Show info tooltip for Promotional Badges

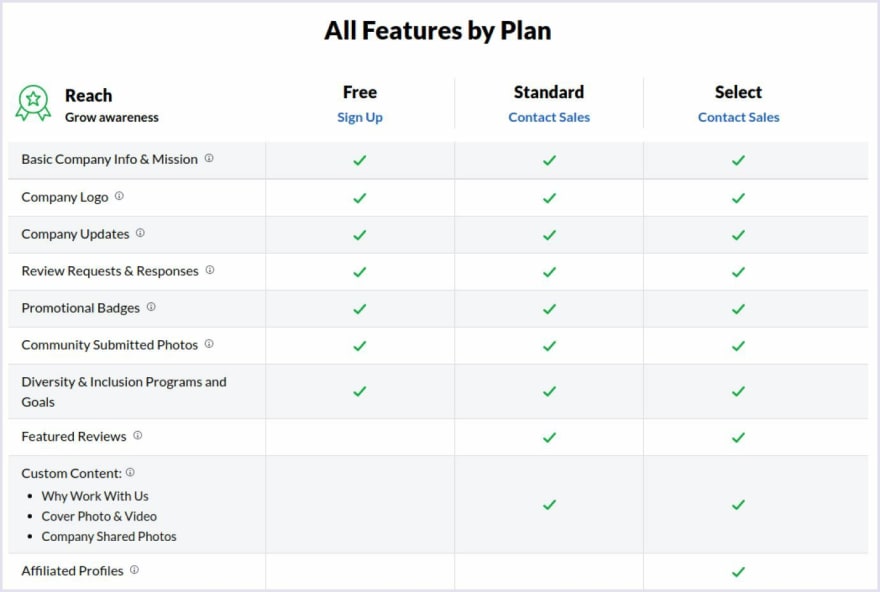click(151, 307)
